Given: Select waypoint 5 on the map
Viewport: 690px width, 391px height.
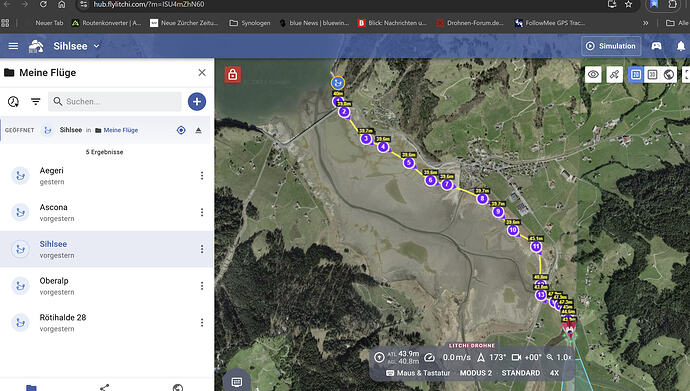Looking at the screenshot, I should pyautogui.click(x=409, y=163).
